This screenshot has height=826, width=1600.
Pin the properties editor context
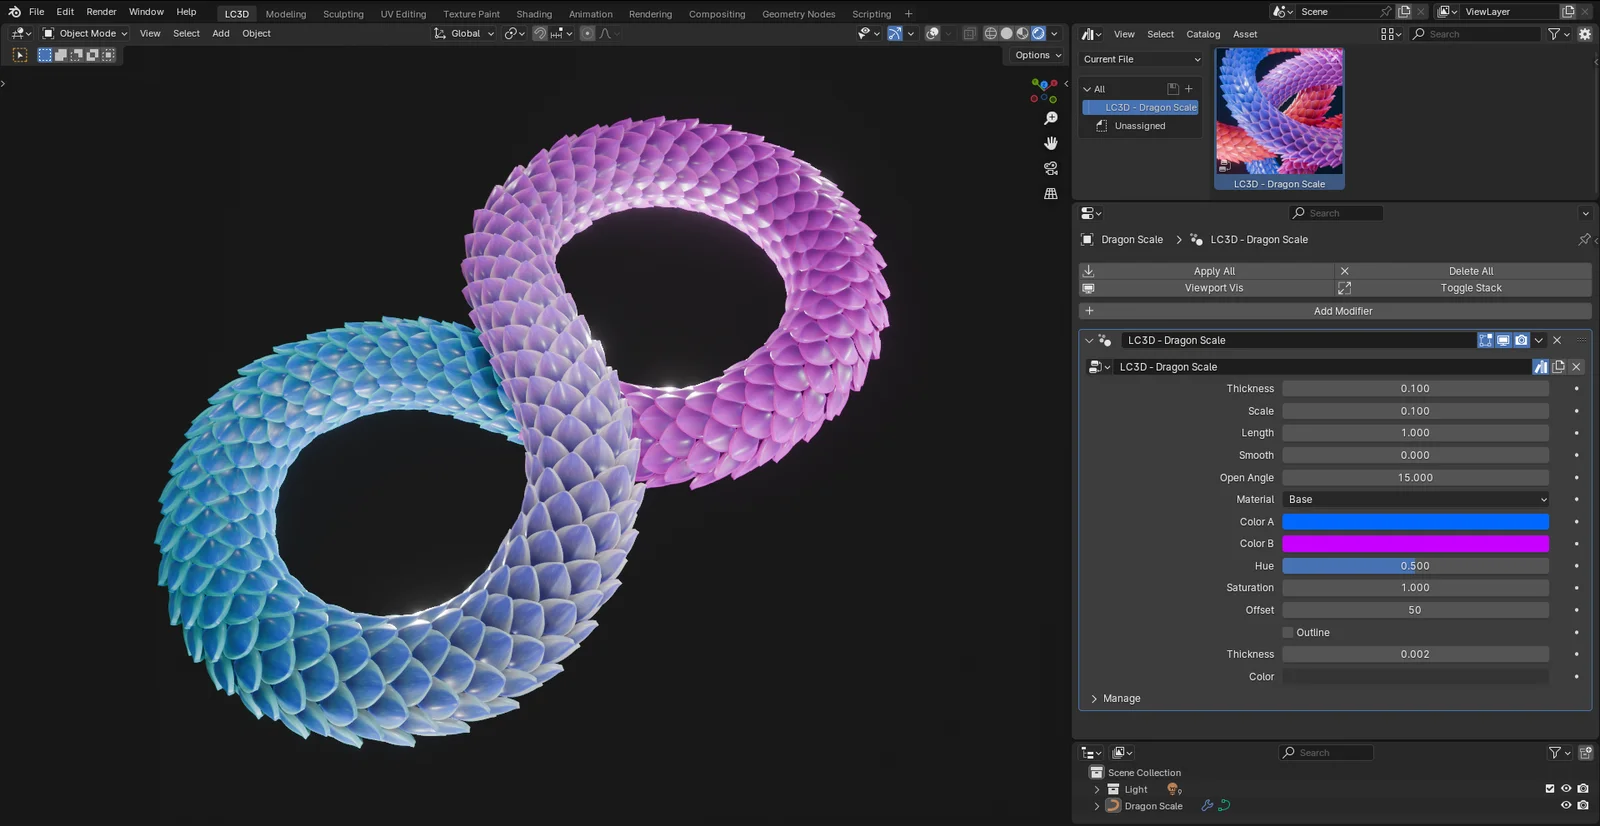point(1583,240)
